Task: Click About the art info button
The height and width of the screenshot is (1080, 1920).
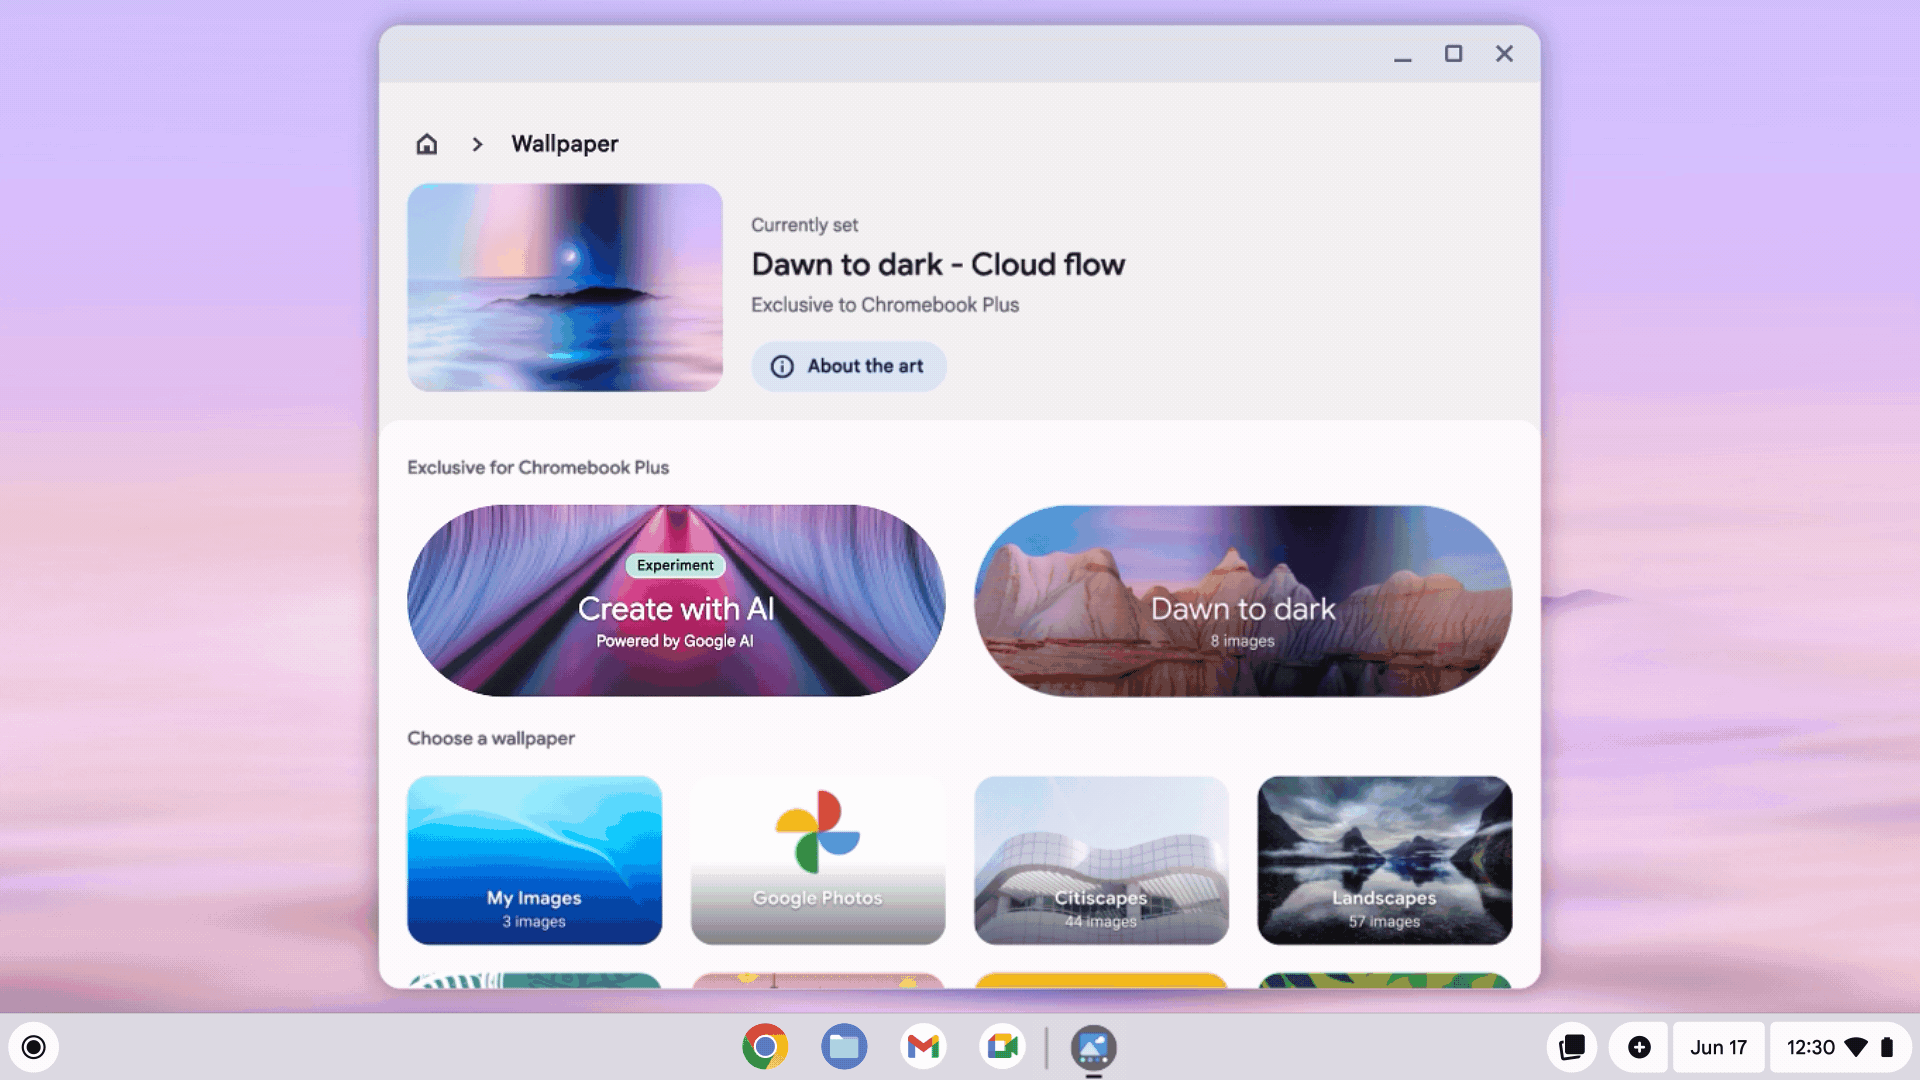Action: (847, 365)
